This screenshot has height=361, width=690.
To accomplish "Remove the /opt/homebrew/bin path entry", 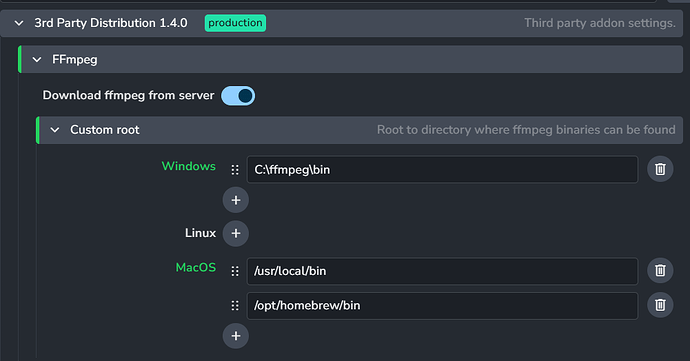I will tap(660, 305).
